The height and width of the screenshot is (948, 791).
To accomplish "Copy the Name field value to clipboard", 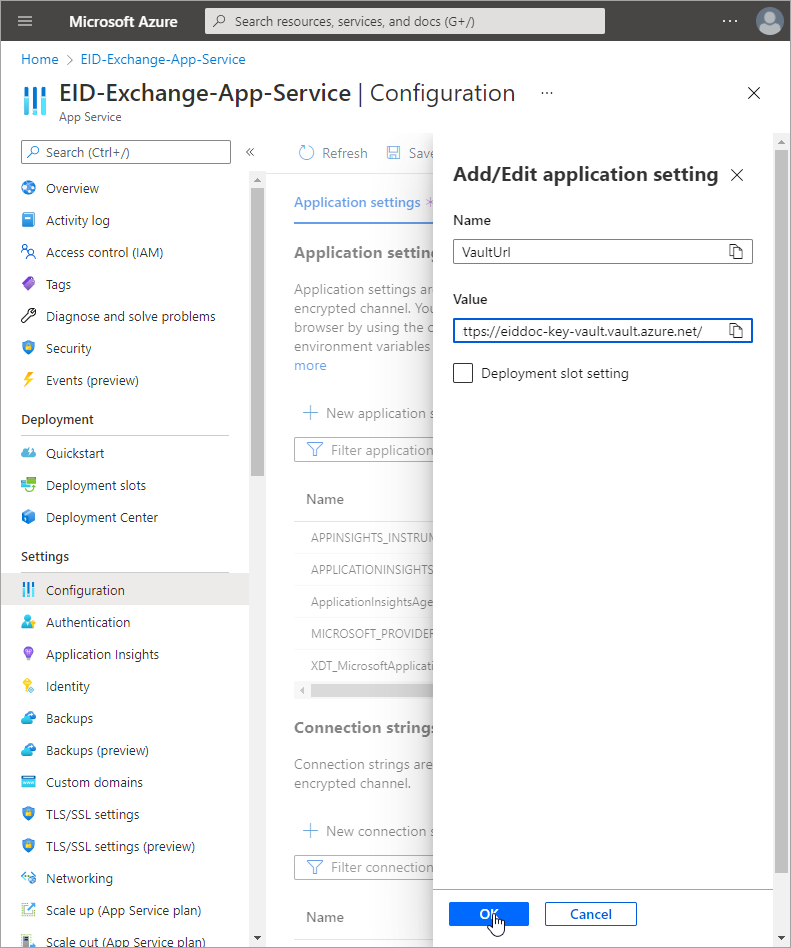I will click(x=736, y=252).
